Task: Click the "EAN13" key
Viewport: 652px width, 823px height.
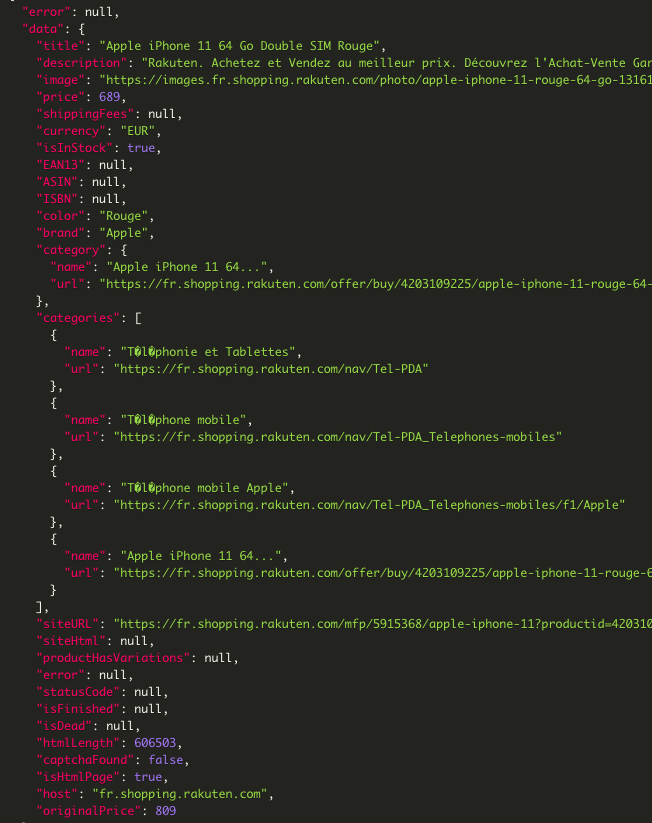Action: [61, 165]
